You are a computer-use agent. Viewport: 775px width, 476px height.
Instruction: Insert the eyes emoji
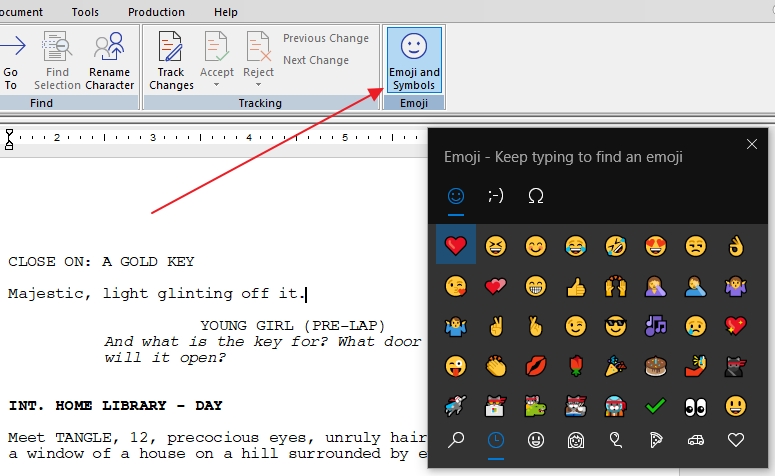pyautogui.click(x=696, y=407)
